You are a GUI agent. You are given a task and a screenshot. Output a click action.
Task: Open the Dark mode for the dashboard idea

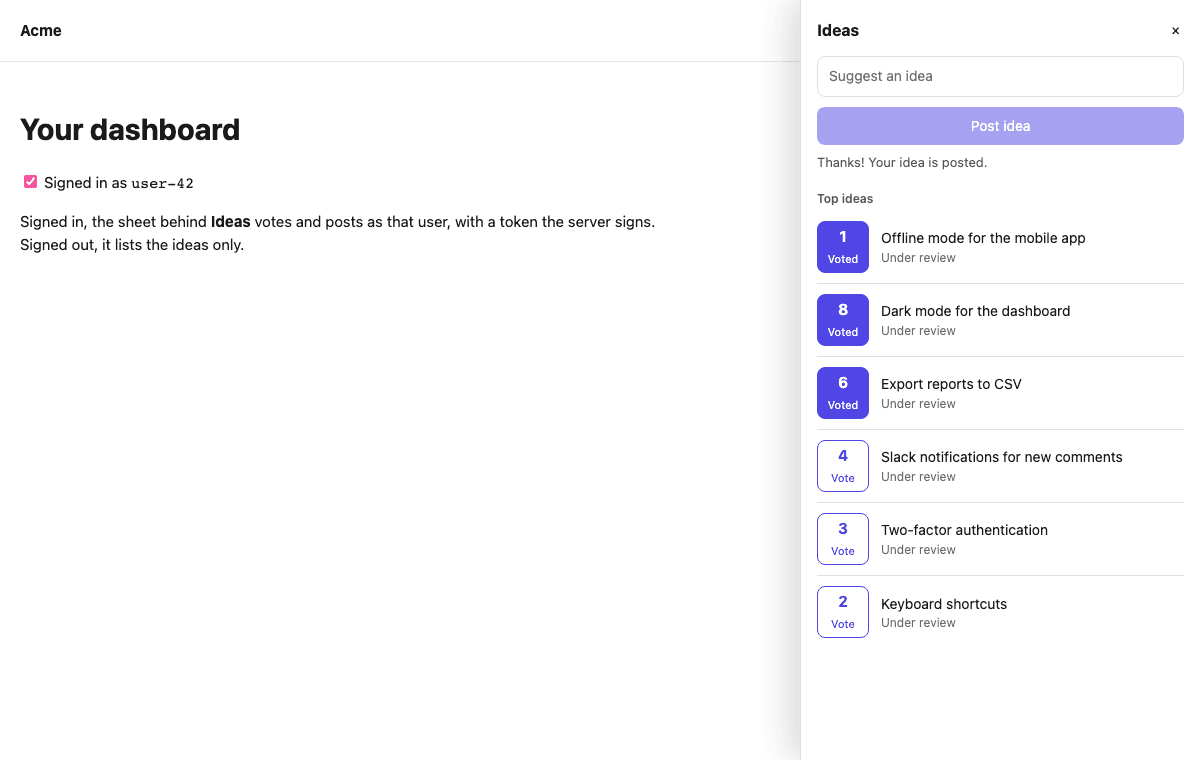pos(975,311)
